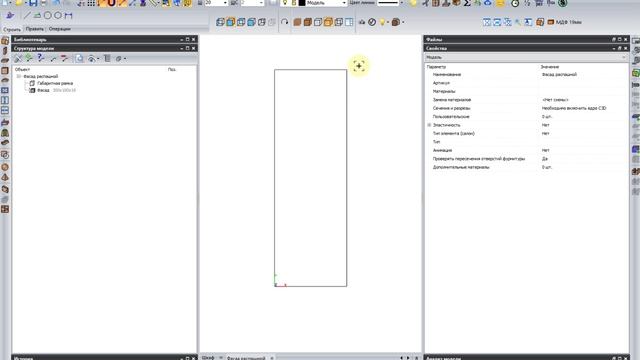The image size is (640, 360).
Task: Click the Структура модели panel header
Action: point(104,48)
